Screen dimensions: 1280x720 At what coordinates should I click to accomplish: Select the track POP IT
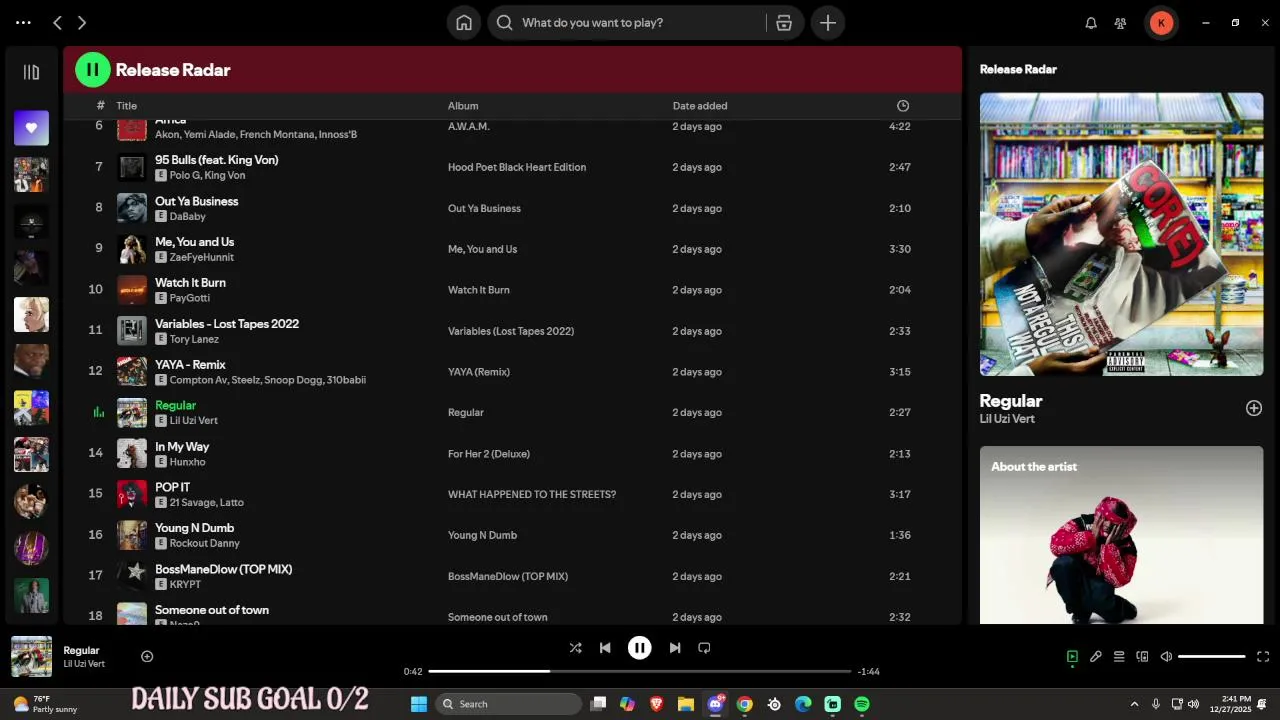[172, 488]
